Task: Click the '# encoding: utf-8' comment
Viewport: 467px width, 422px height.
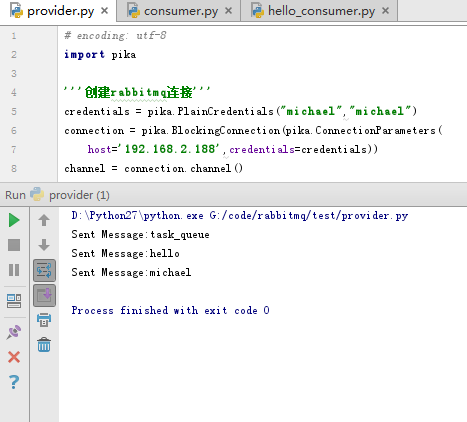Action: click(x=115, y=35)
